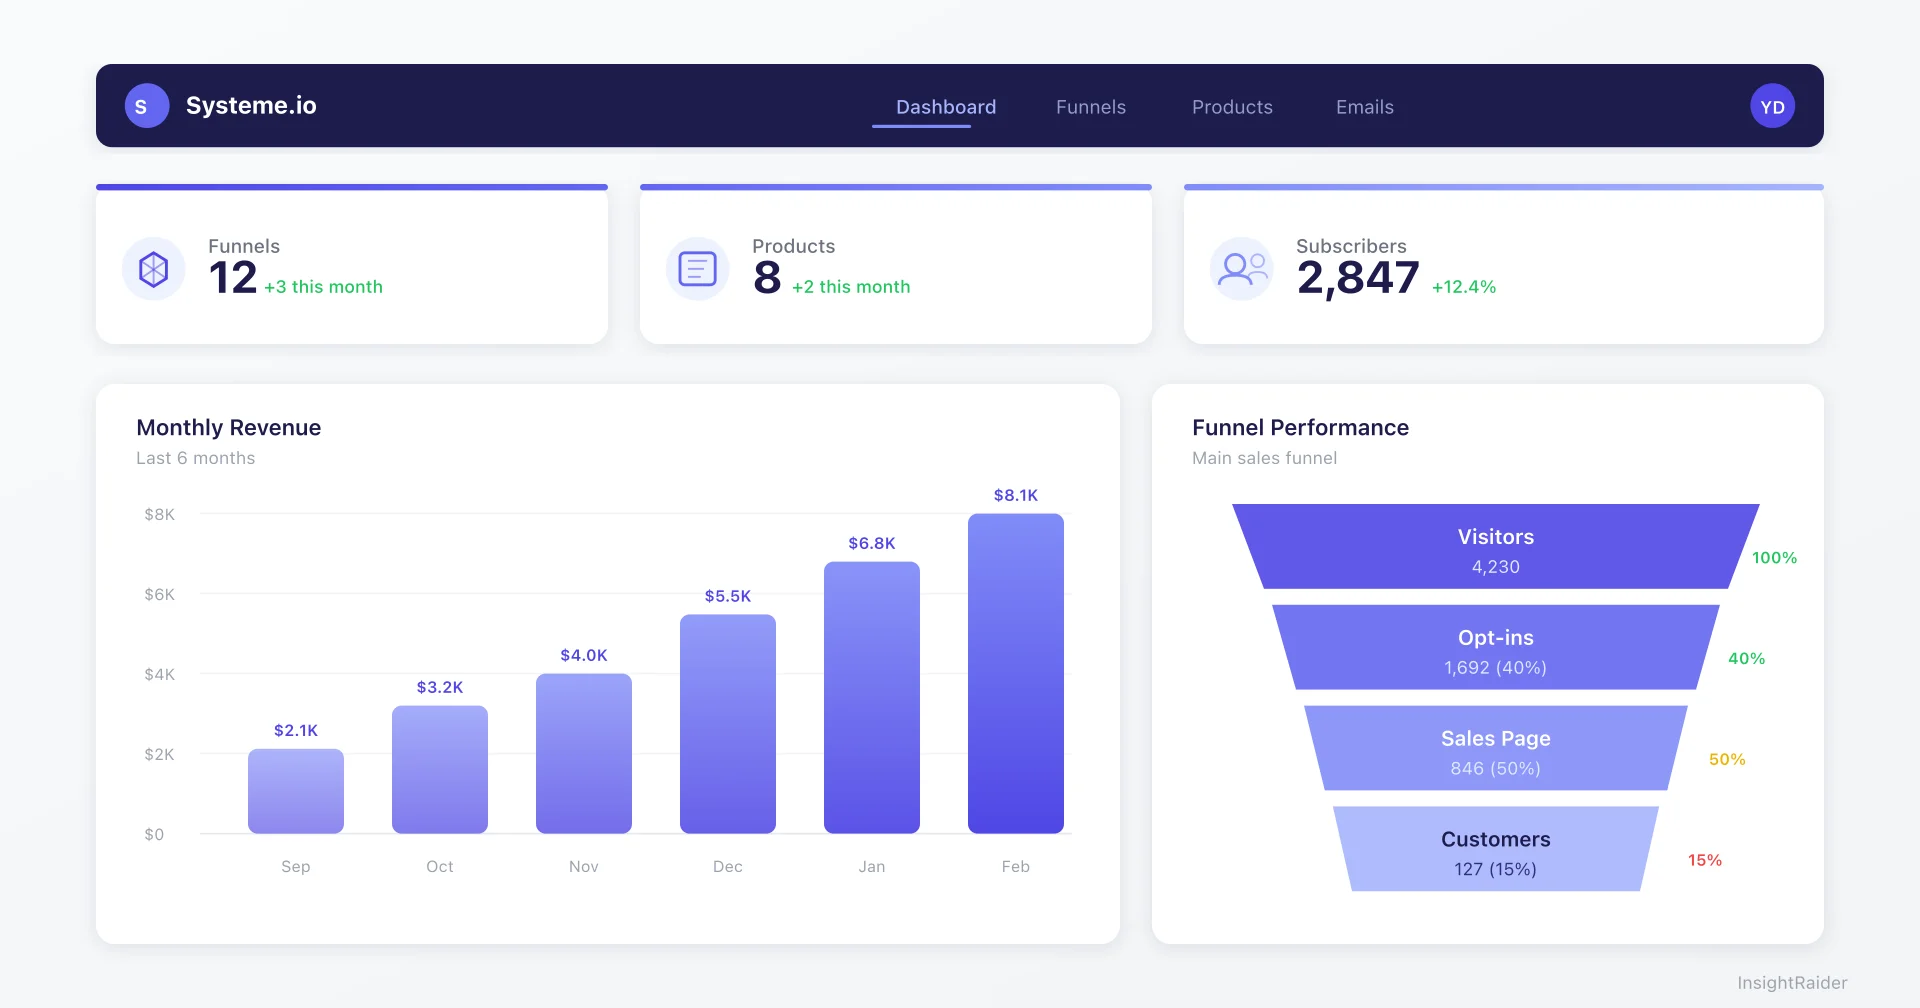
Task: Click the Customers funnel segment
Action: coord(1495,849)
